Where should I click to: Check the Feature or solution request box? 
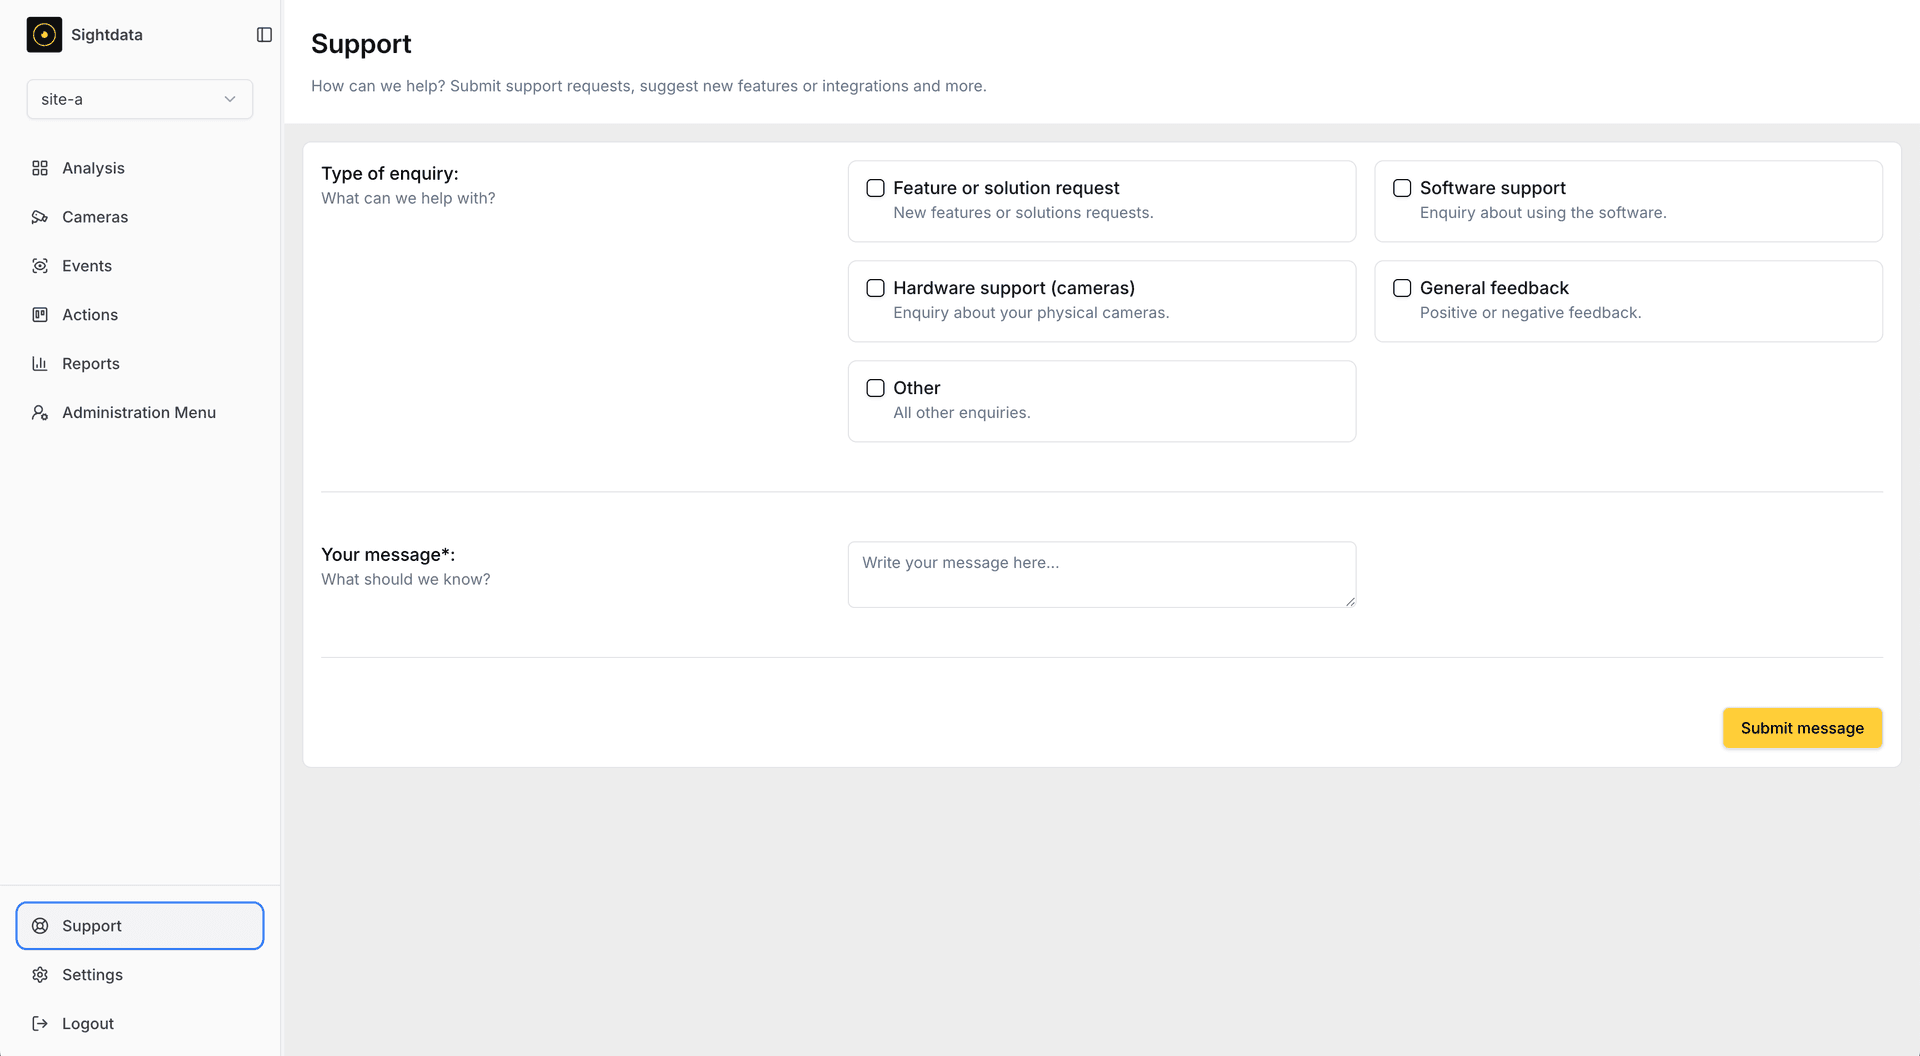click(x=875, y=188)
